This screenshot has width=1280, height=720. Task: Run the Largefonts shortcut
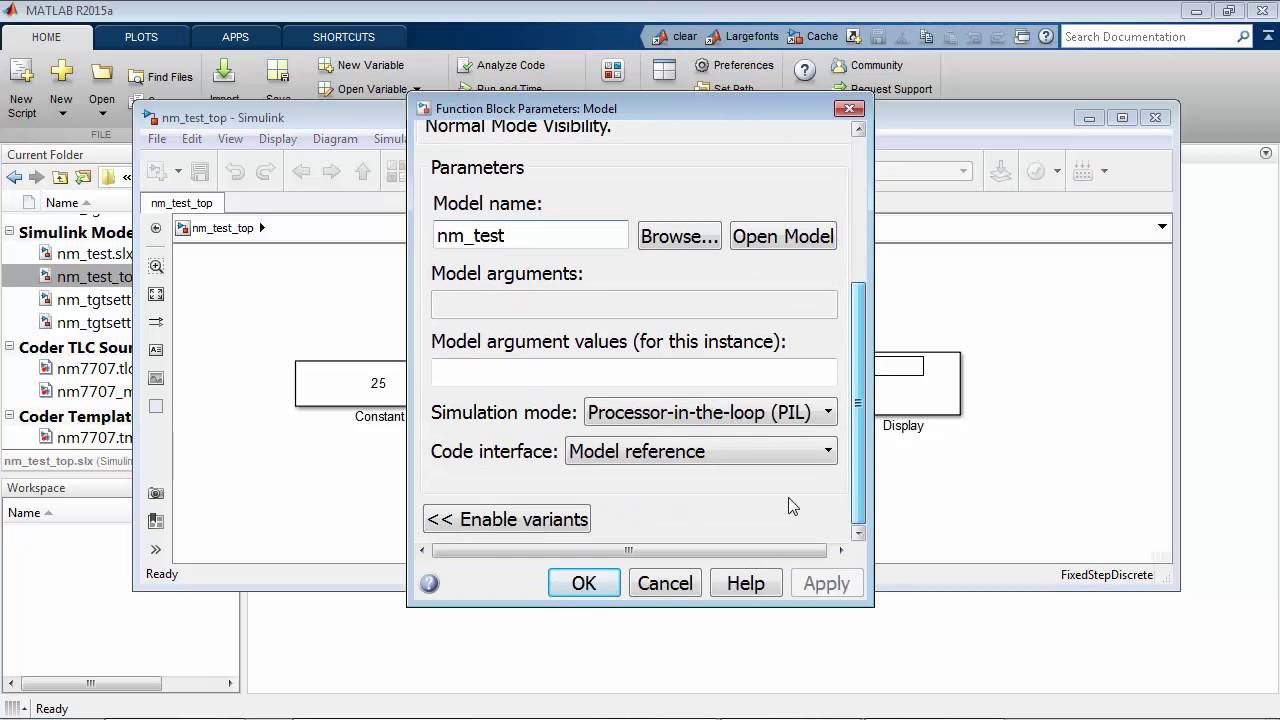(741, 37)
